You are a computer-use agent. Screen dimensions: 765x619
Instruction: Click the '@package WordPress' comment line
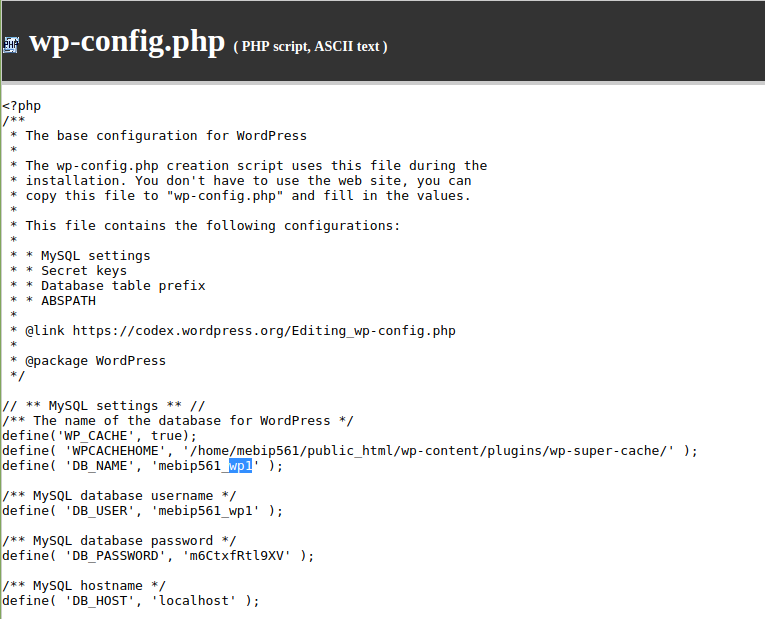(96, 360)
